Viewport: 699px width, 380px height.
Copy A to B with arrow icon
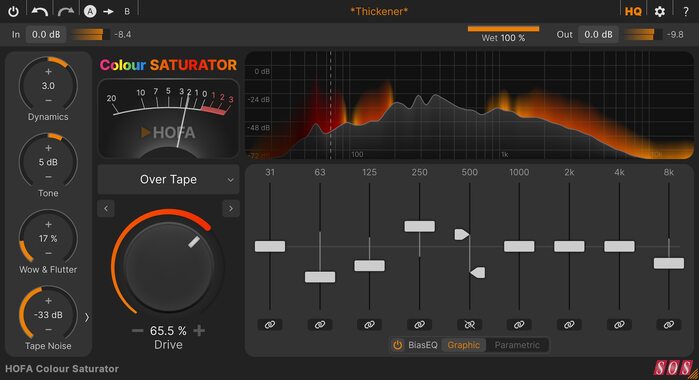[108, 12]
